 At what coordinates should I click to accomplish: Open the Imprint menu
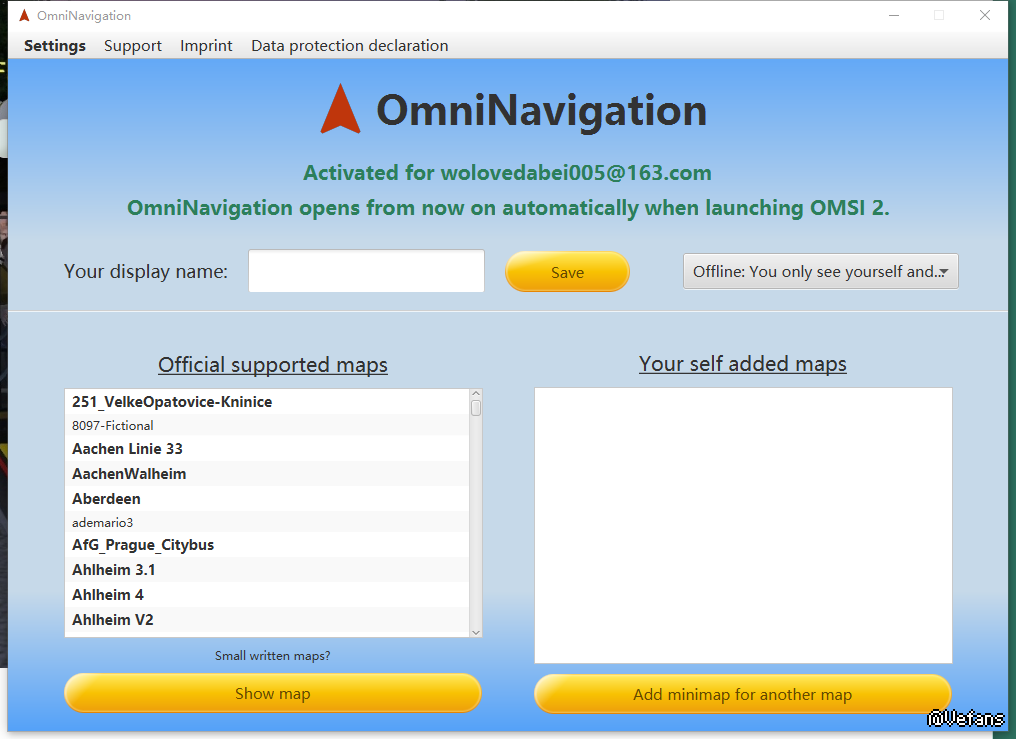pyautogui.click(x=206, y=45)
